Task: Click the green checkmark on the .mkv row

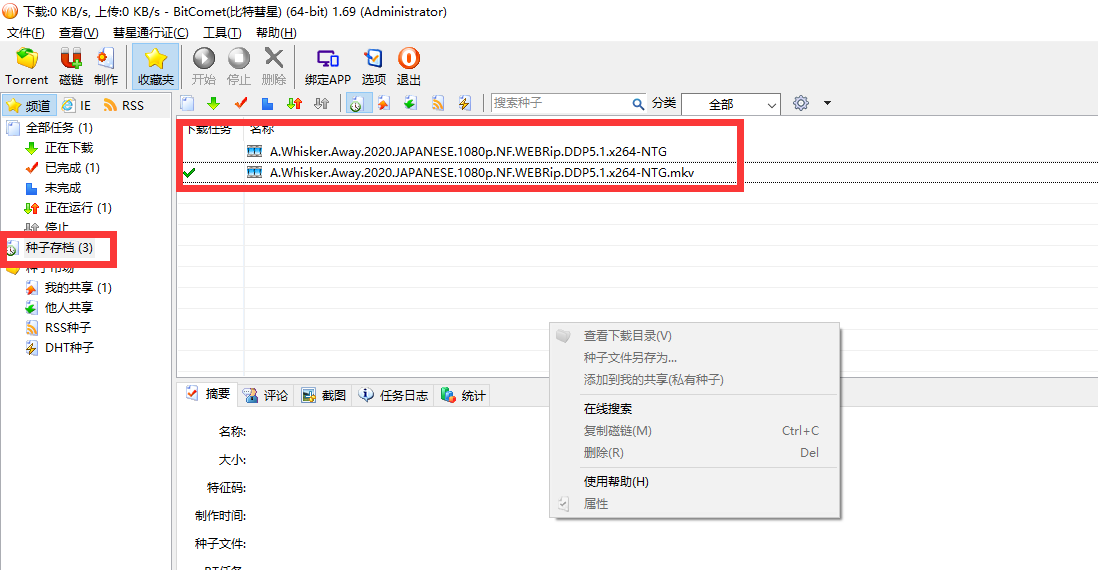Action: coord(189,172)
